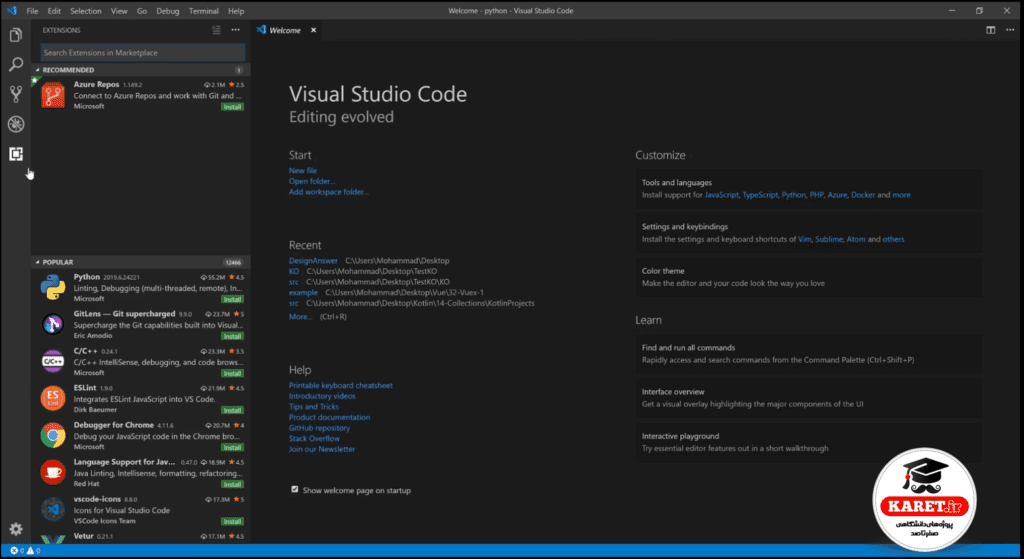This screenshot has height=559, width=1024.
Task: Install the Language Support for Java extension
Action: coord(232,485)
